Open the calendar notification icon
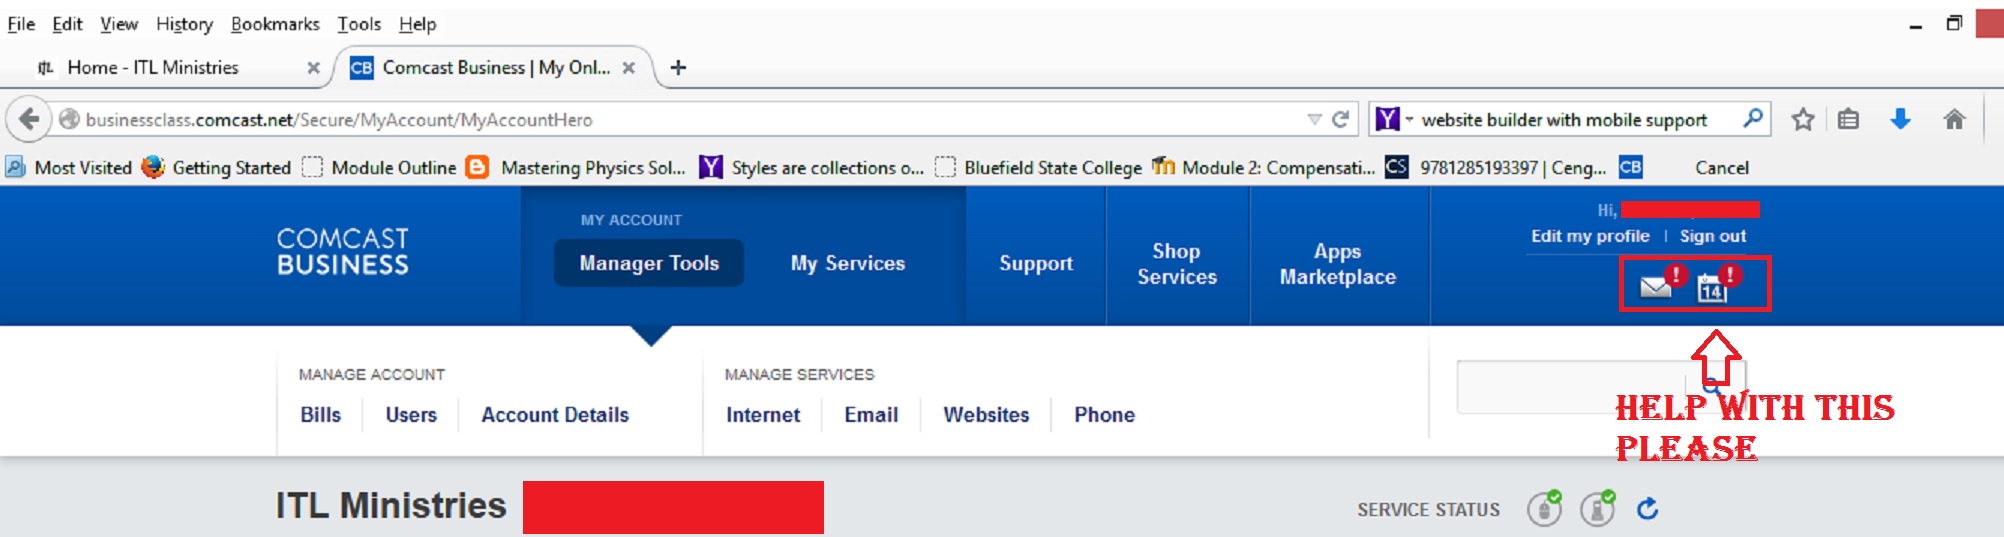Screen dimensions: 2004x537 [1712, 290]
